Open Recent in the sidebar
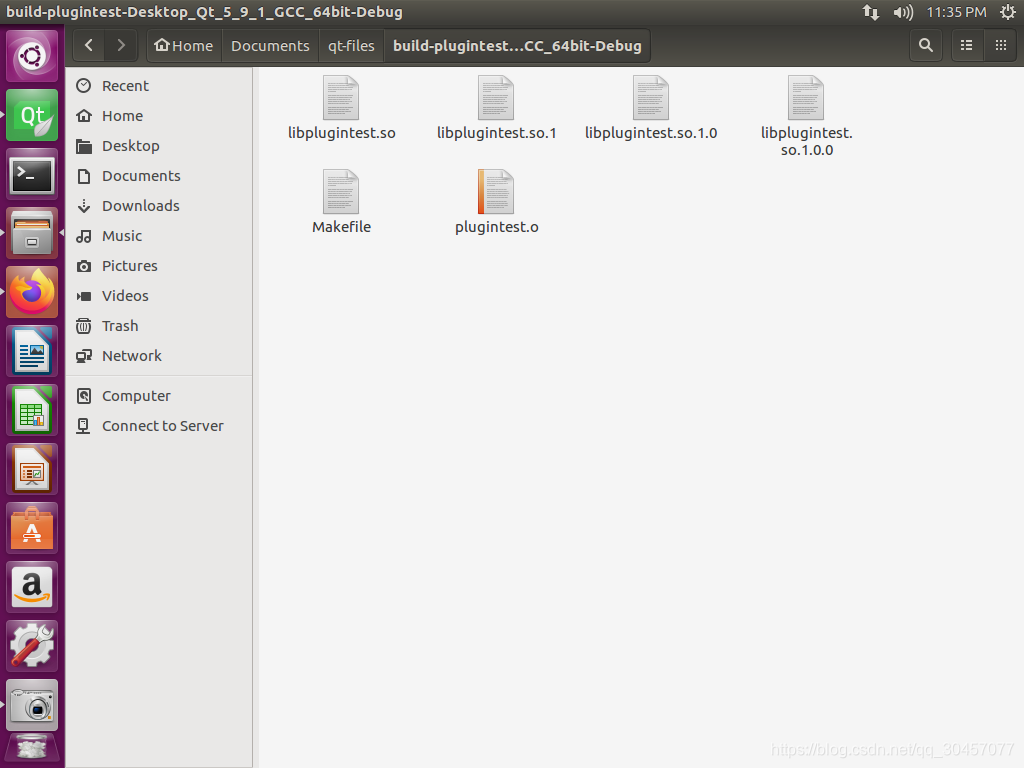Image resolution: width=1024 pixels, height=768 pixels. coord(159,86)
